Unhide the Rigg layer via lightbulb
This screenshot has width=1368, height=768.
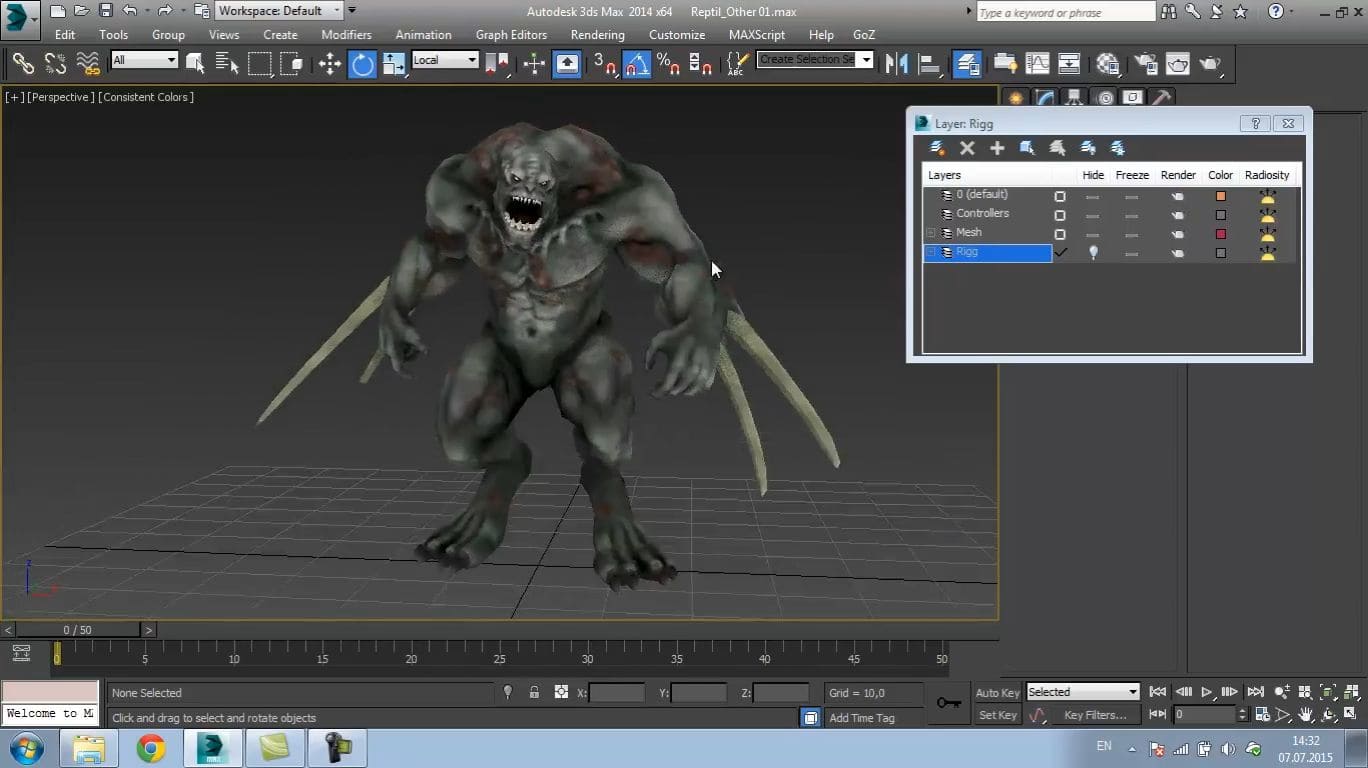click(x=1093, y=253)
